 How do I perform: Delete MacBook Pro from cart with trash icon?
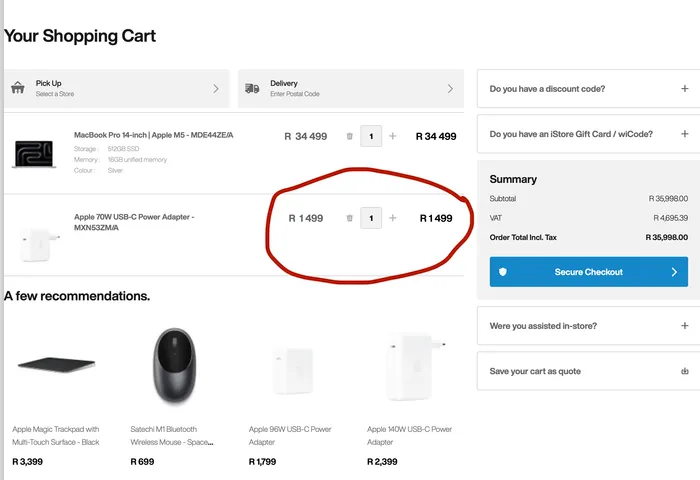(349, 136)
